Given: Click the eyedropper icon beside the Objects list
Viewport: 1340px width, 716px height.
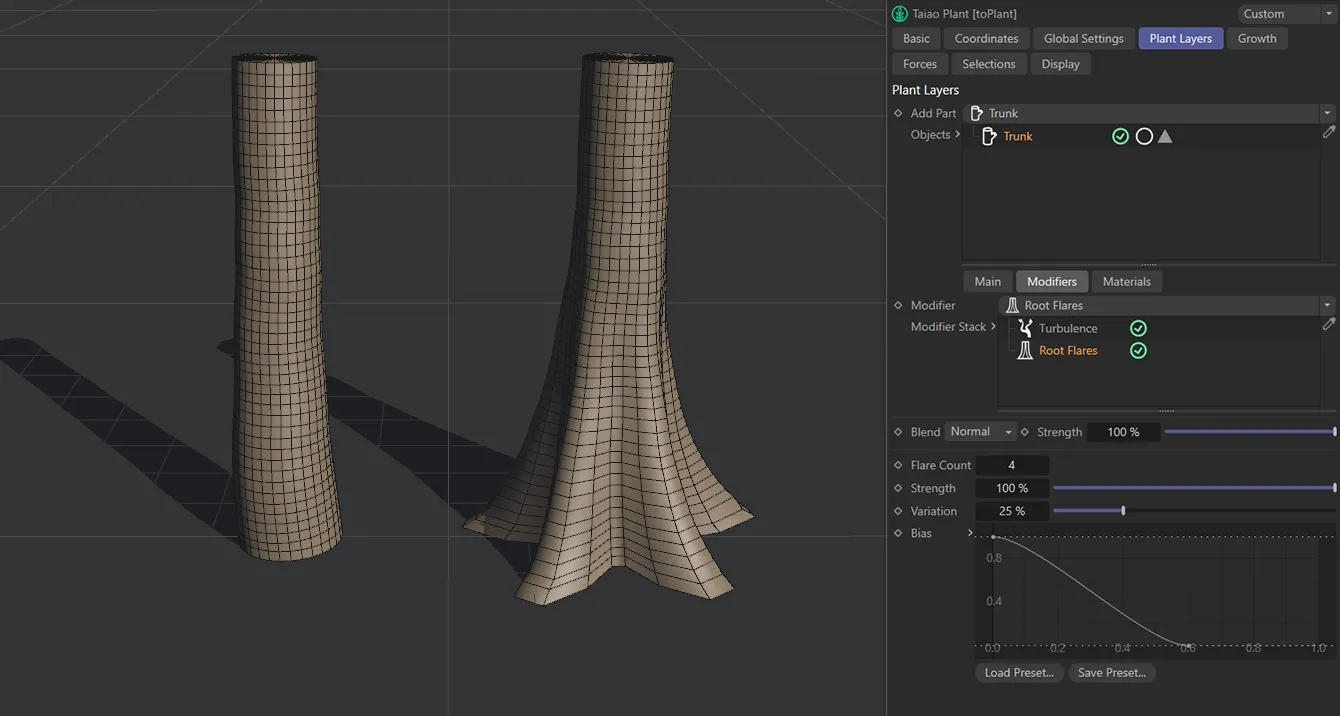Looking at the screenshot, I should (1329, 132).
